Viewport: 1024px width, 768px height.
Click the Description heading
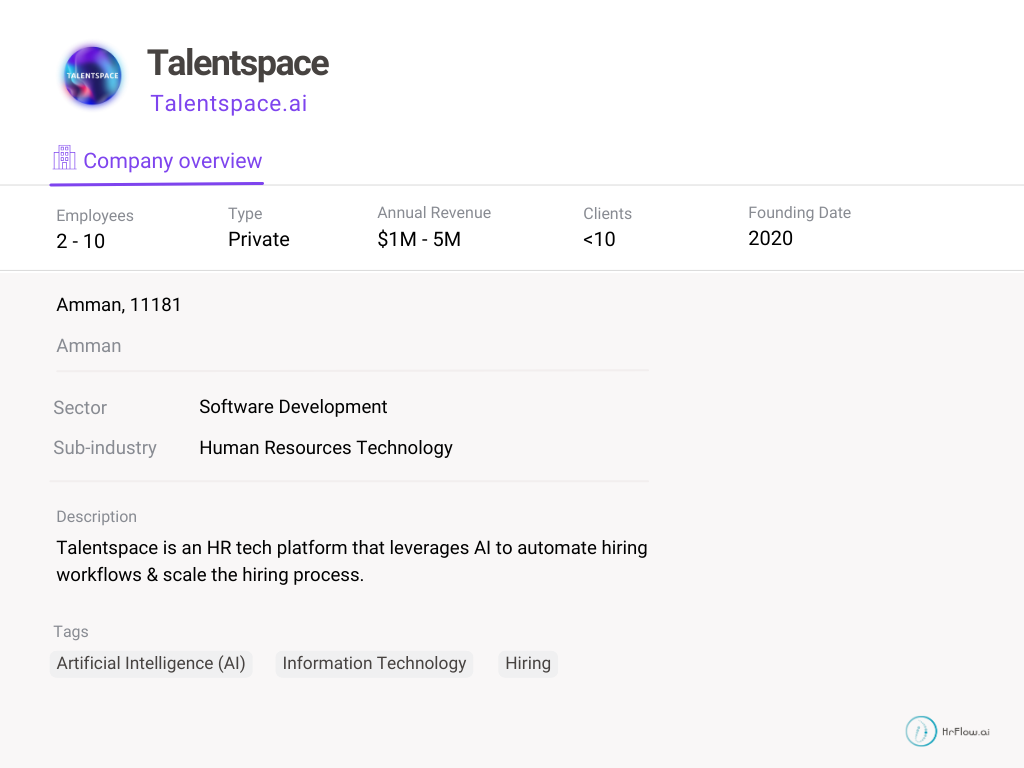pyautogui.click(x=97, y=517)
